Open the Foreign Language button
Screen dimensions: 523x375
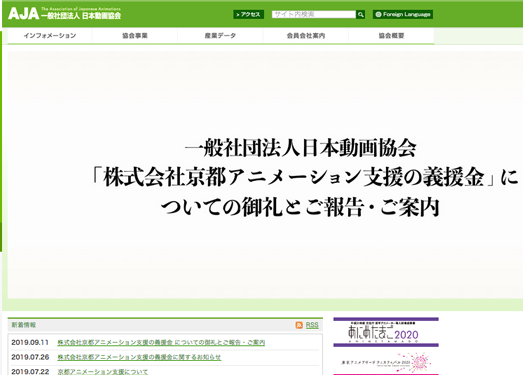point(403,14)
